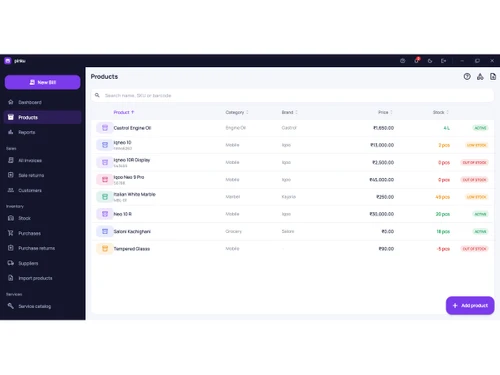500x375 pixels.
Task: Click the New Bill button
Action: click(x=42, y=82)
